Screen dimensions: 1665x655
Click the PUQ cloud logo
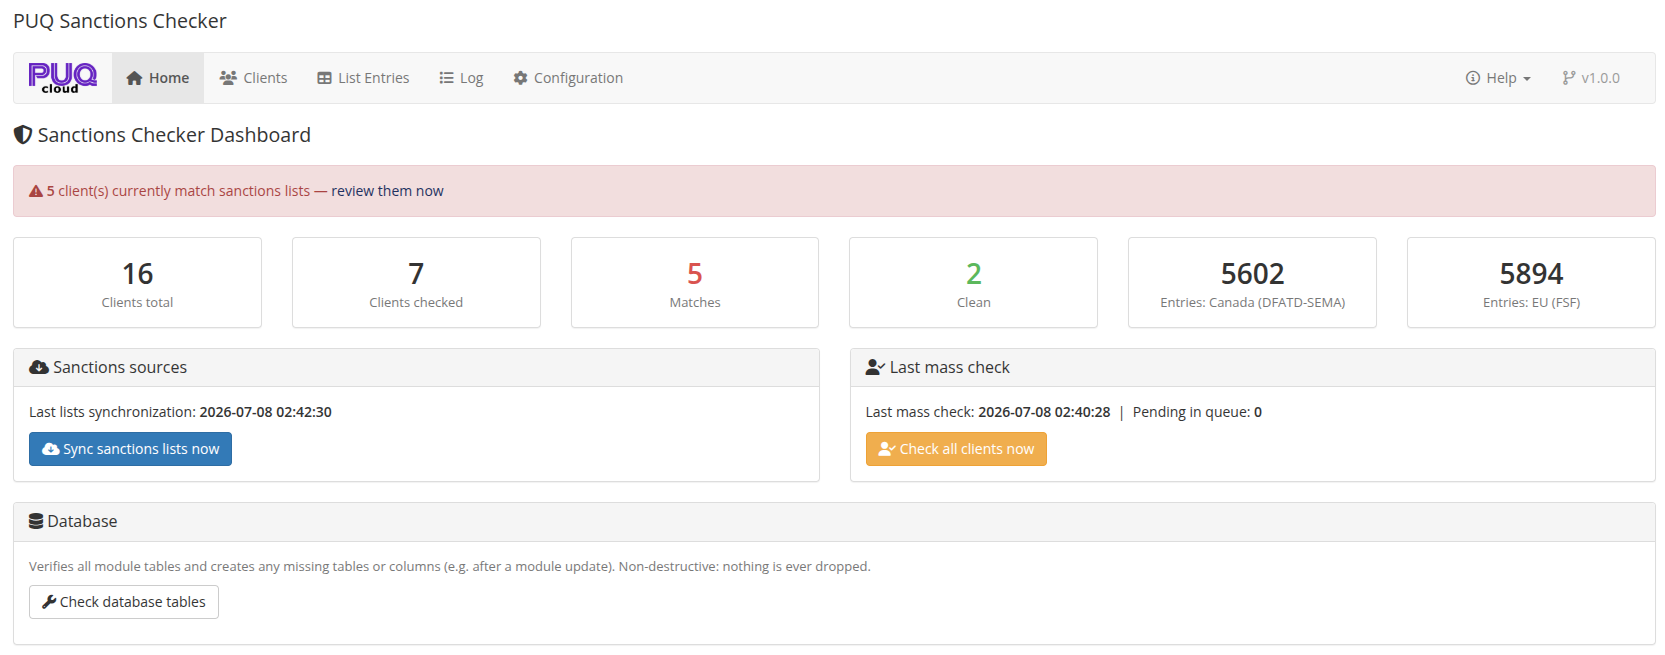tap(63, 78)
